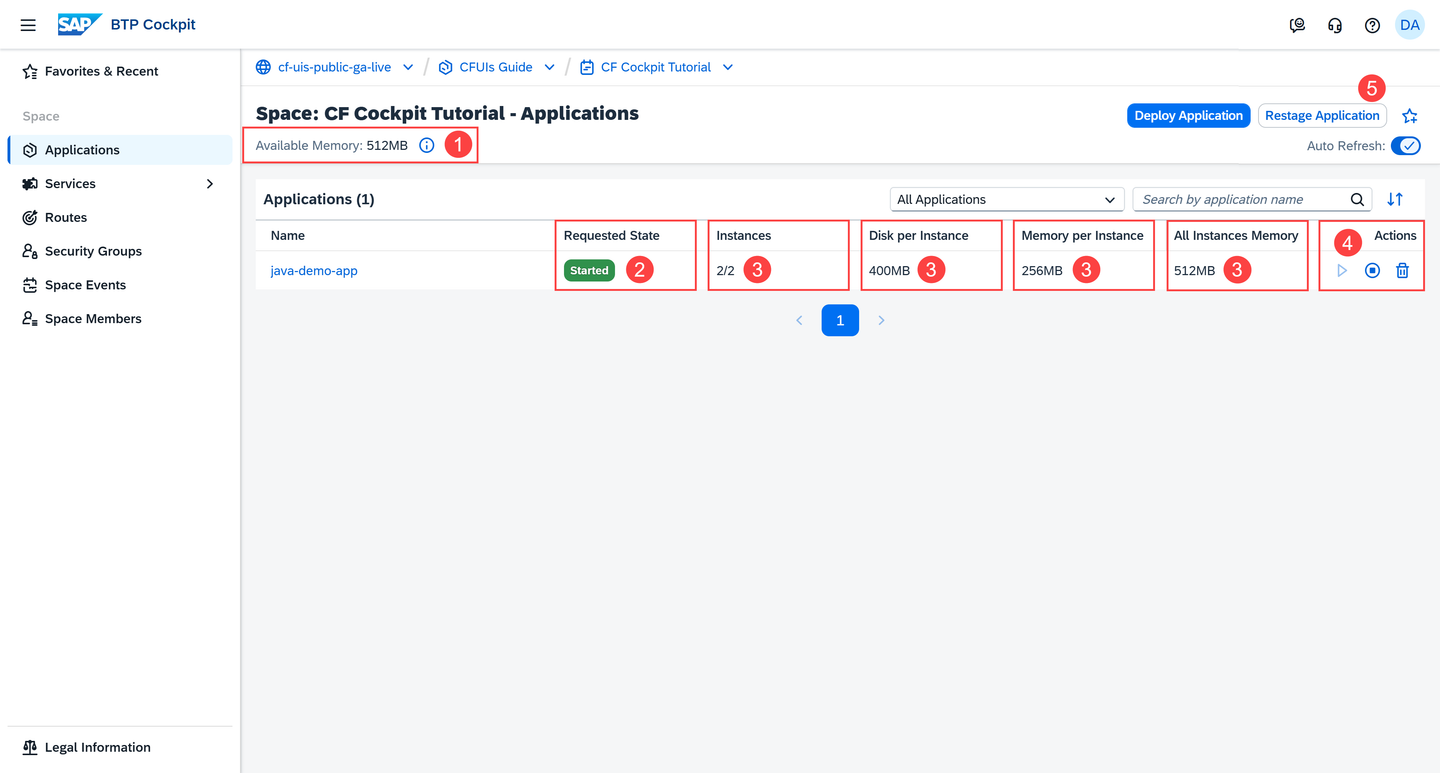This screenshot has width=1440, height=773.
Task: Click the globe icon in breadcrumb
Action: point(263,67)
